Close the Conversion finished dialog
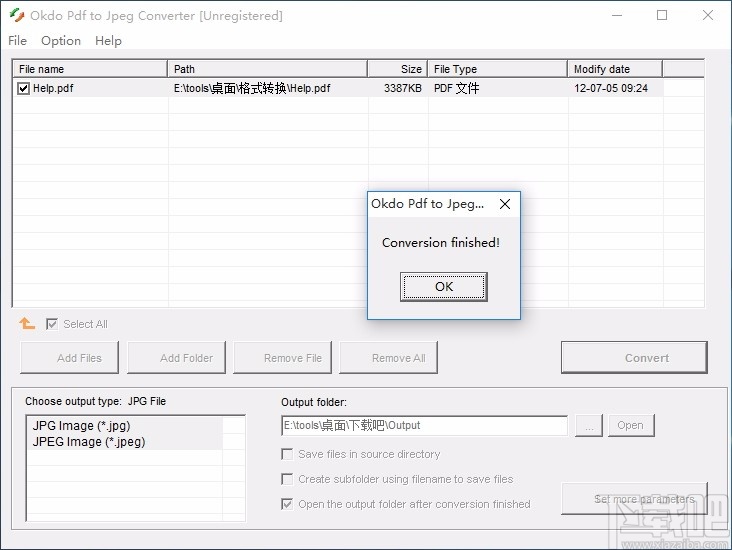732x550 pixels. [x=505, y=204]
